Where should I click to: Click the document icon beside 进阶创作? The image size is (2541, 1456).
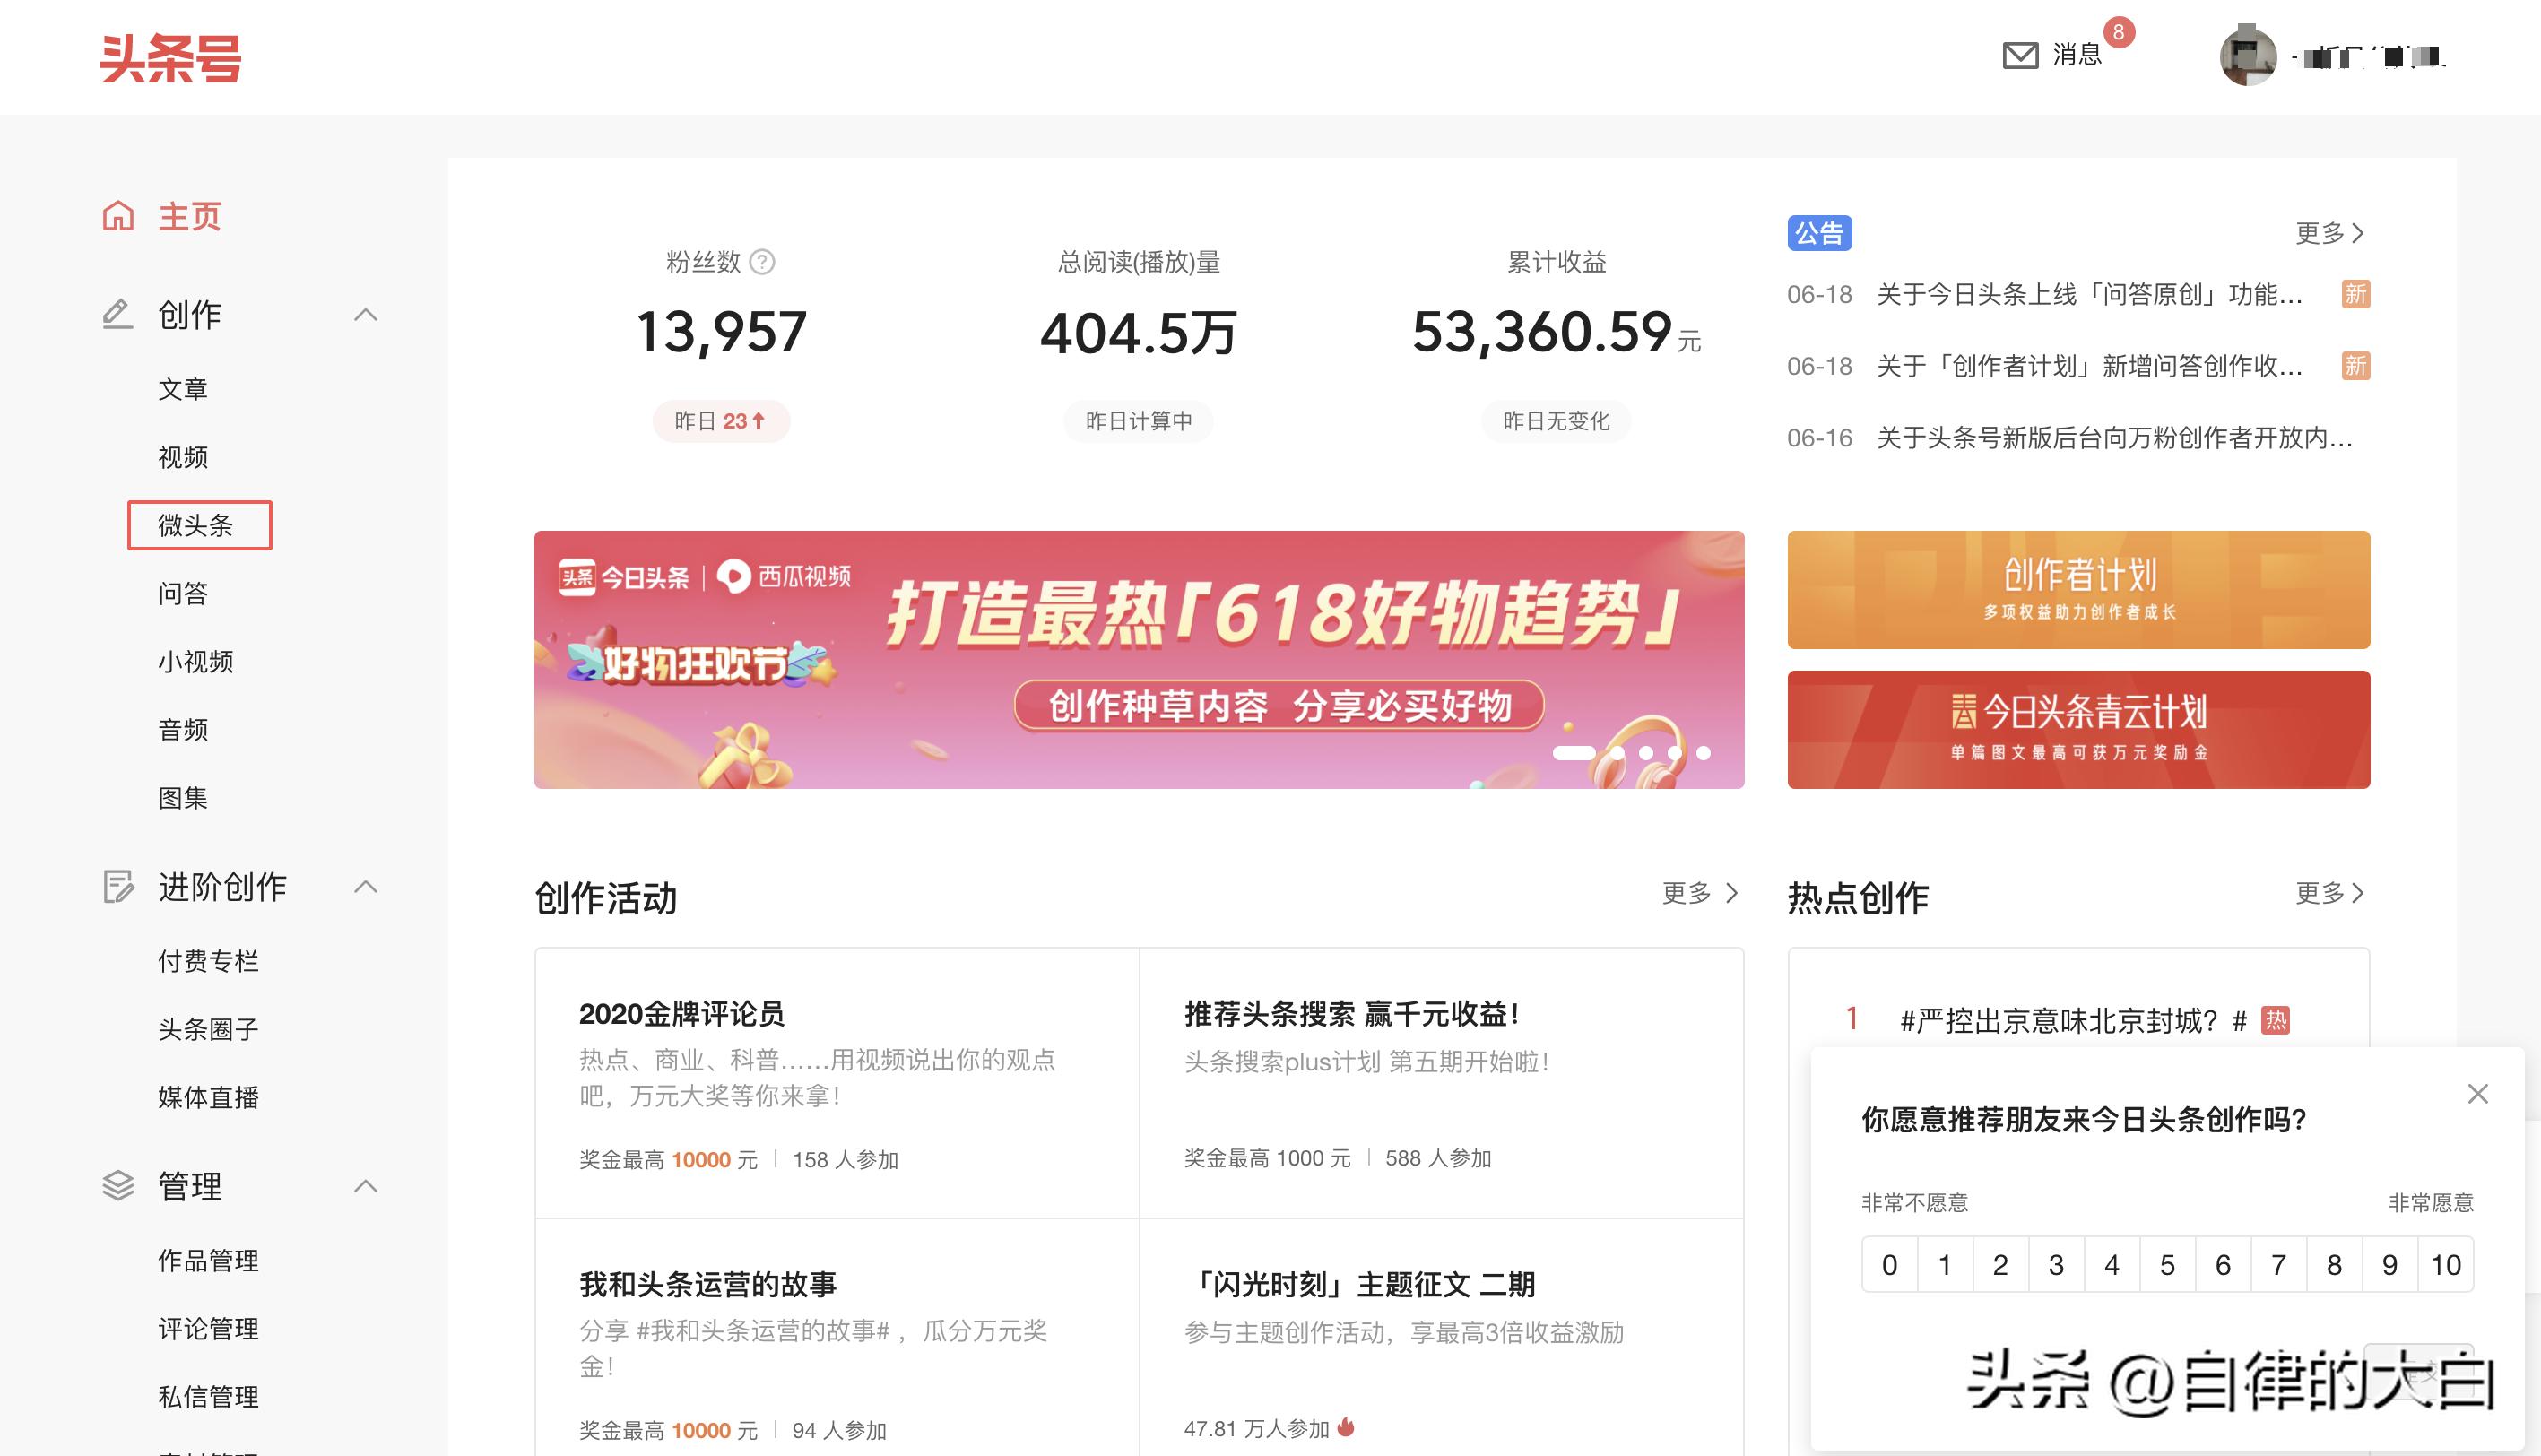click(117, 886)
